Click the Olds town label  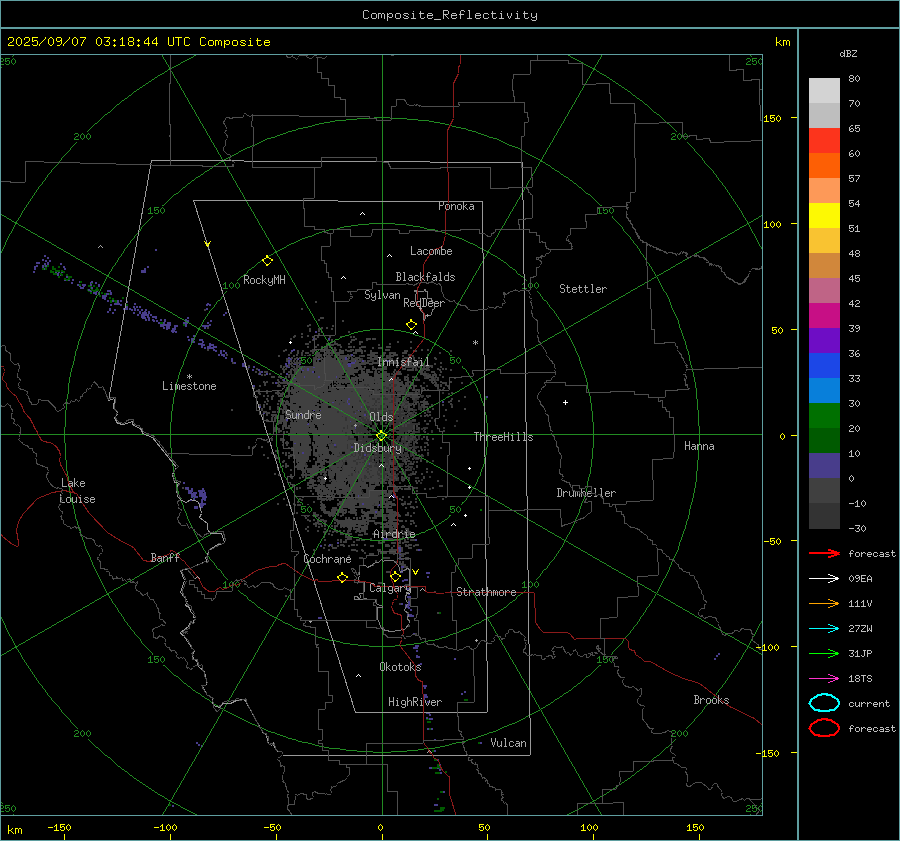click(x=381, y=417)
